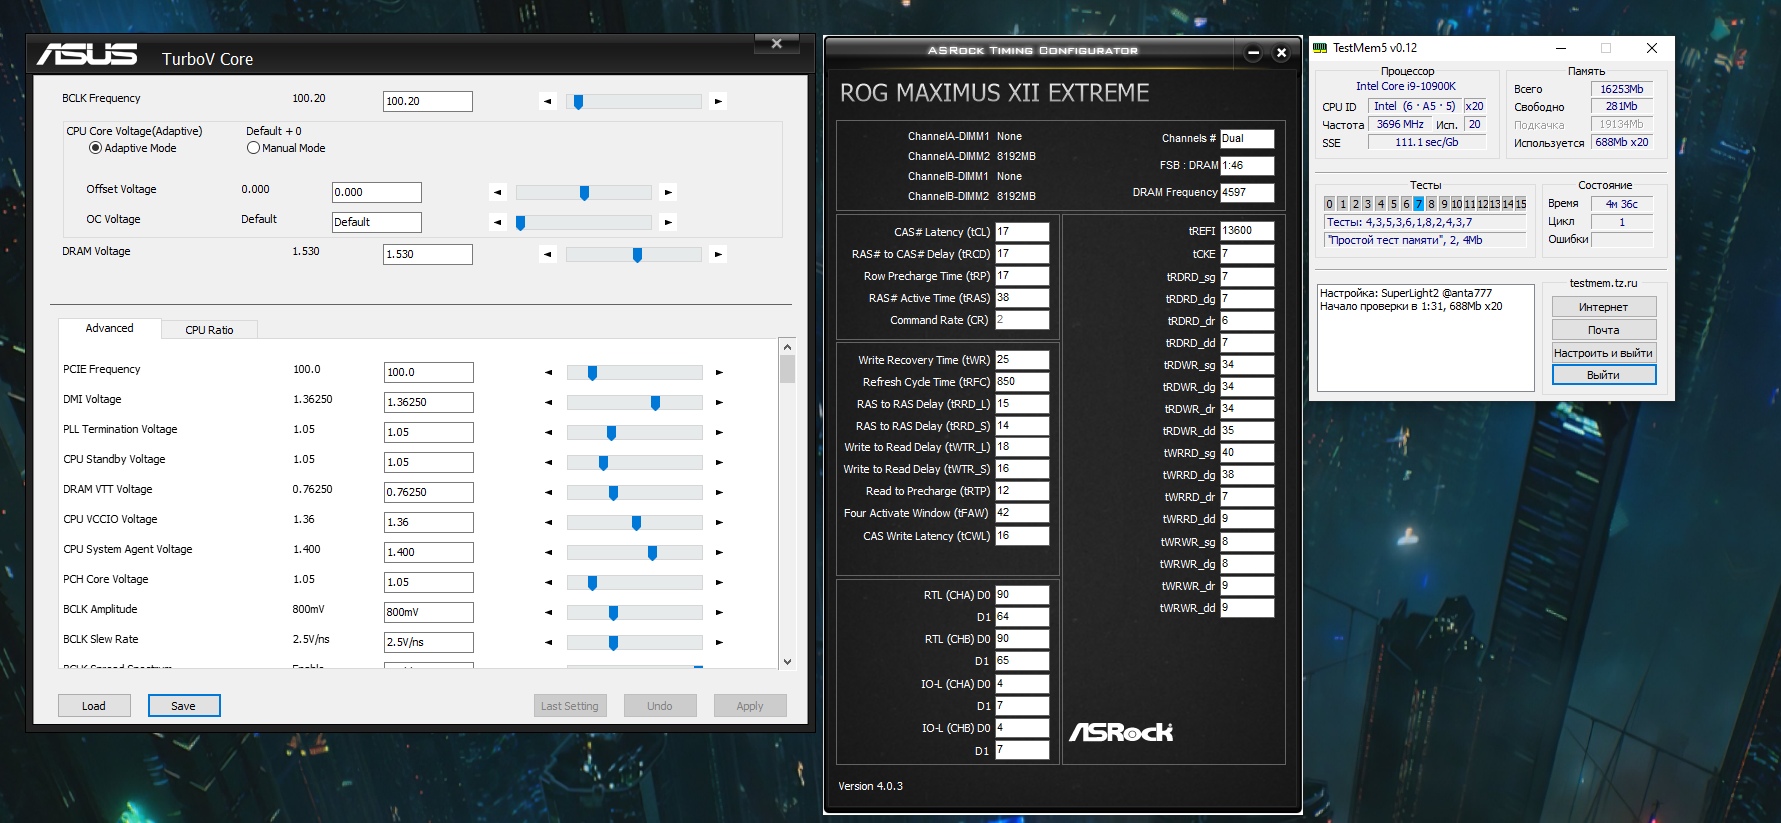Lower DRAM VTT Voltage with left arrow
Screen dimensions: 1781x823
pyautogui.click(x=548, y=492)
